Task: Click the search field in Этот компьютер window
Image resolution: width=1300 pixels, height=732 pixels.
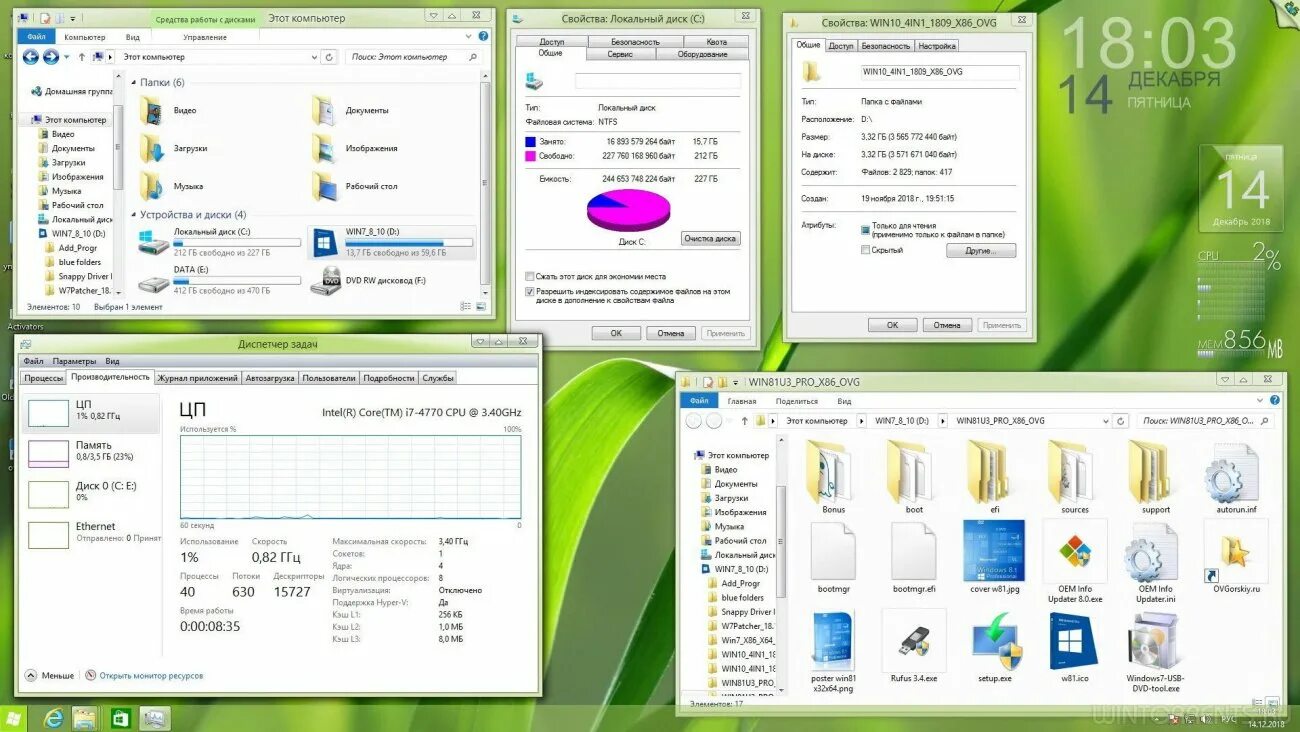Action: pyautogui.click(x=414, y=57)
